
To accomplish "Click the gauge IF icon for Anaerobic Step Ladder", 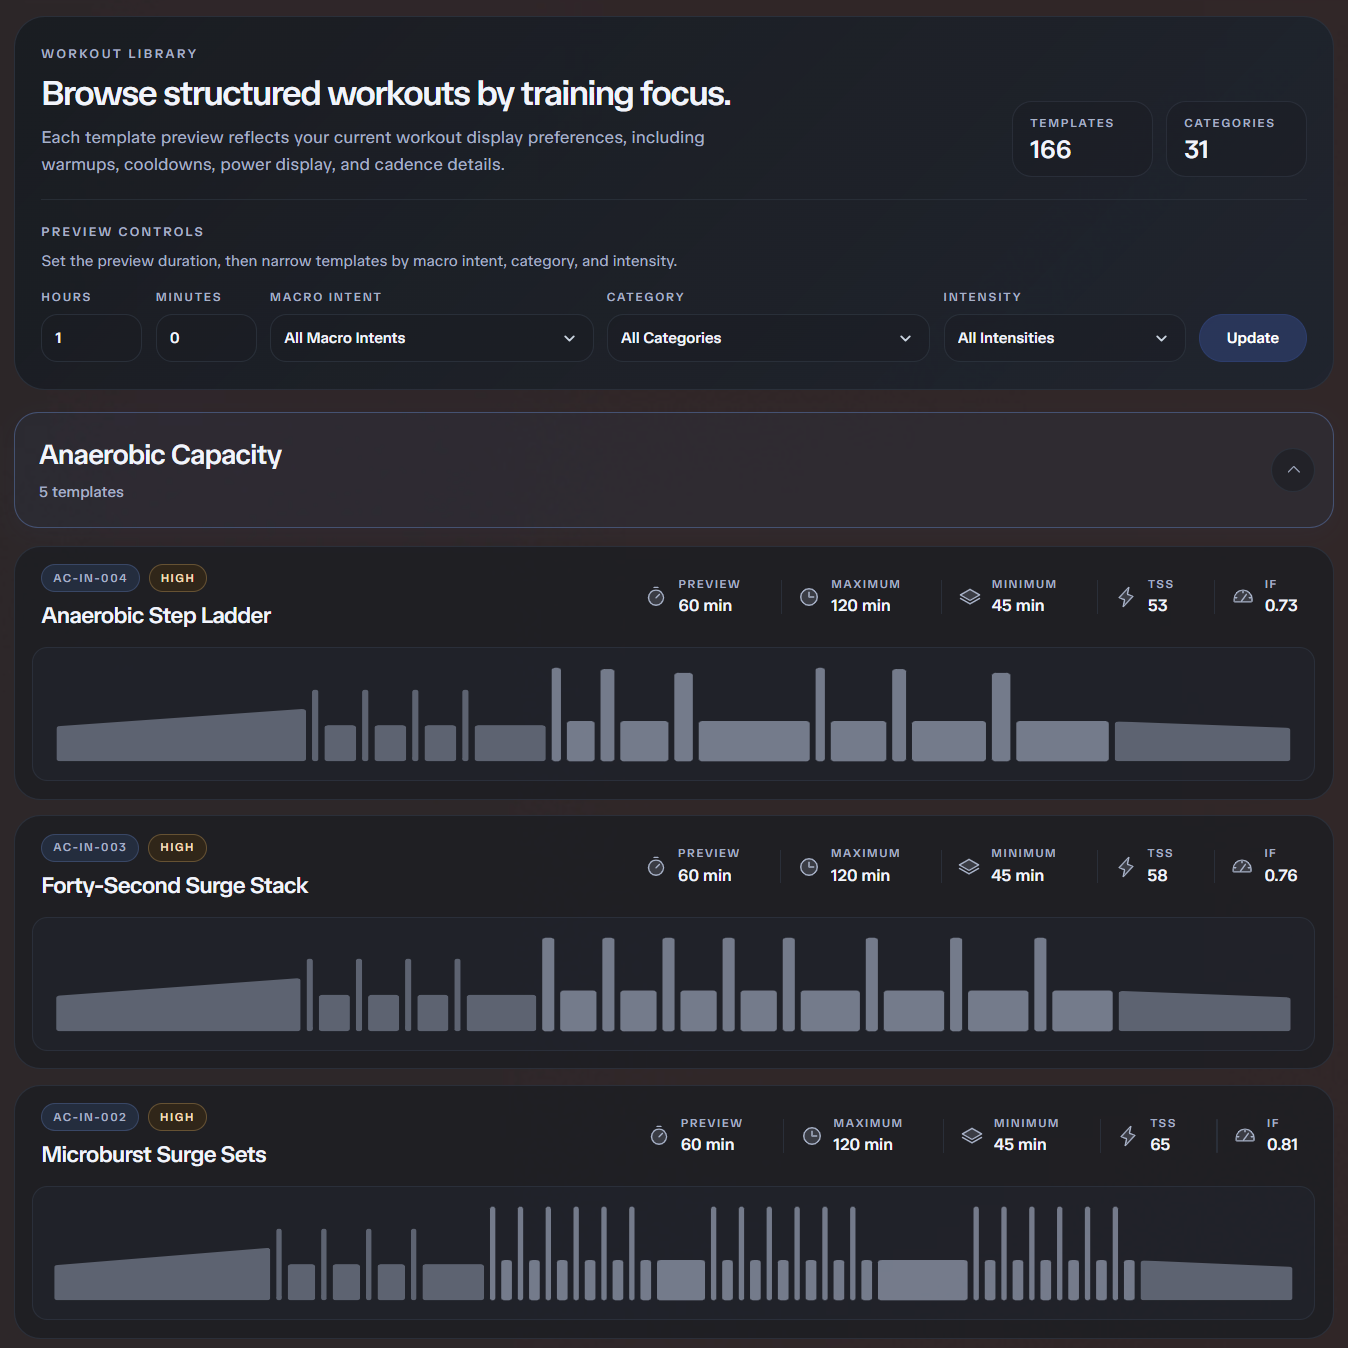I will tap(1243, 597).
